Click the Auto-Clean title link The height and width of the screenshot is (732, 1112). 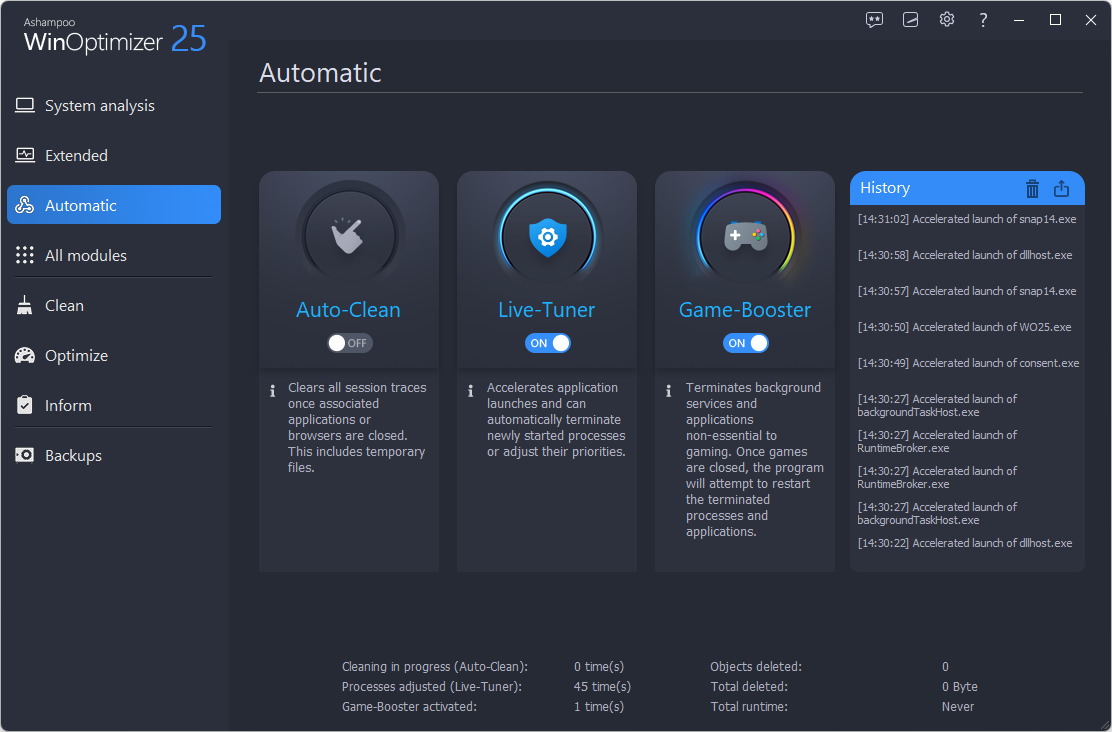348,310
